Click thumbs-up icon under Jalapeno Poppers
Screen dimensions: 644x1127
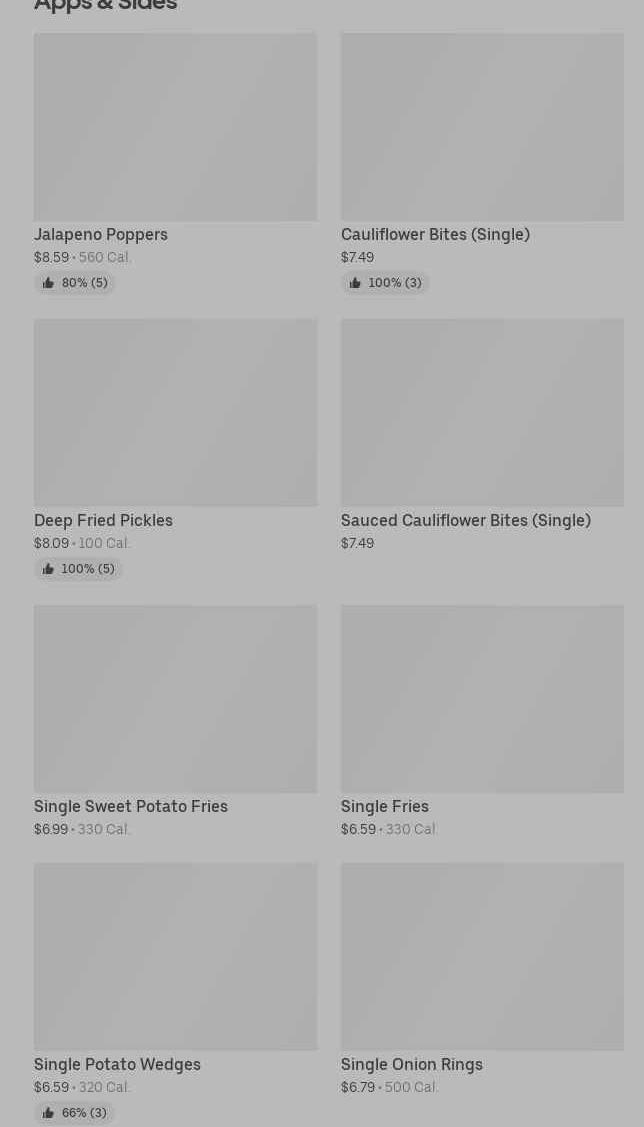[48, 283]
